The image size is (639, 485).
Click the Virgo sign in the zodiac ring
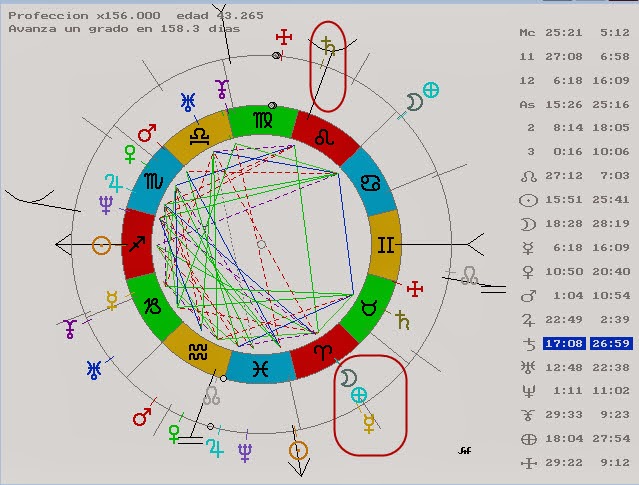point(260,121)
